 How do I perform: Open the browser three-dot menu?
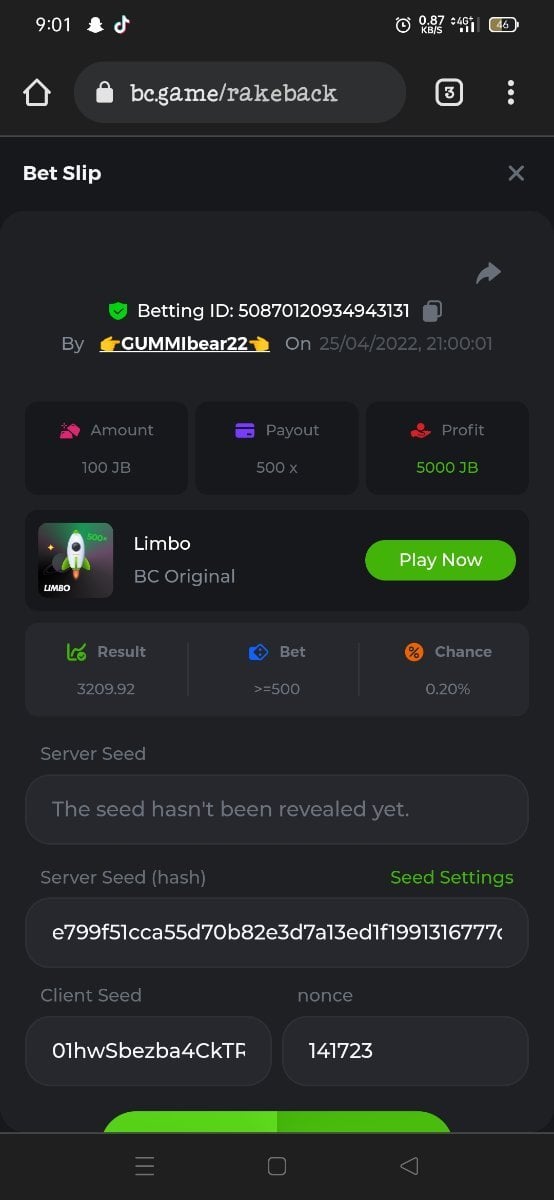click(x=511, y=93)
